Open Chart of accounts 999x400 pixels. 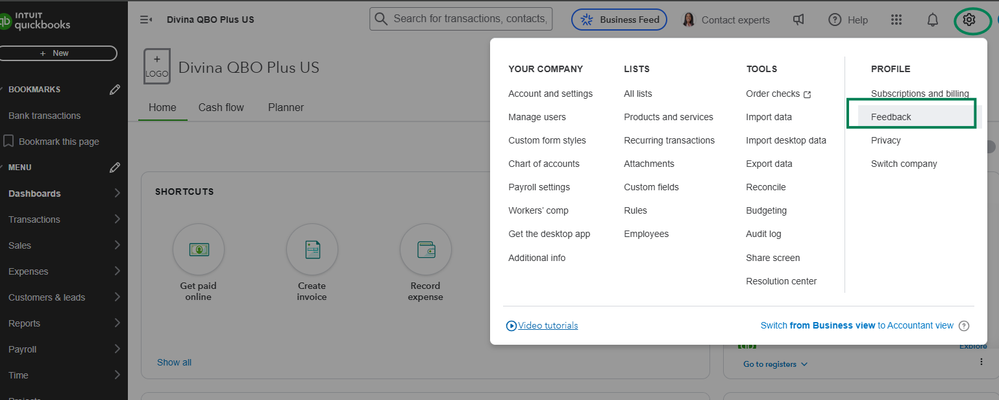click(543, 164)
